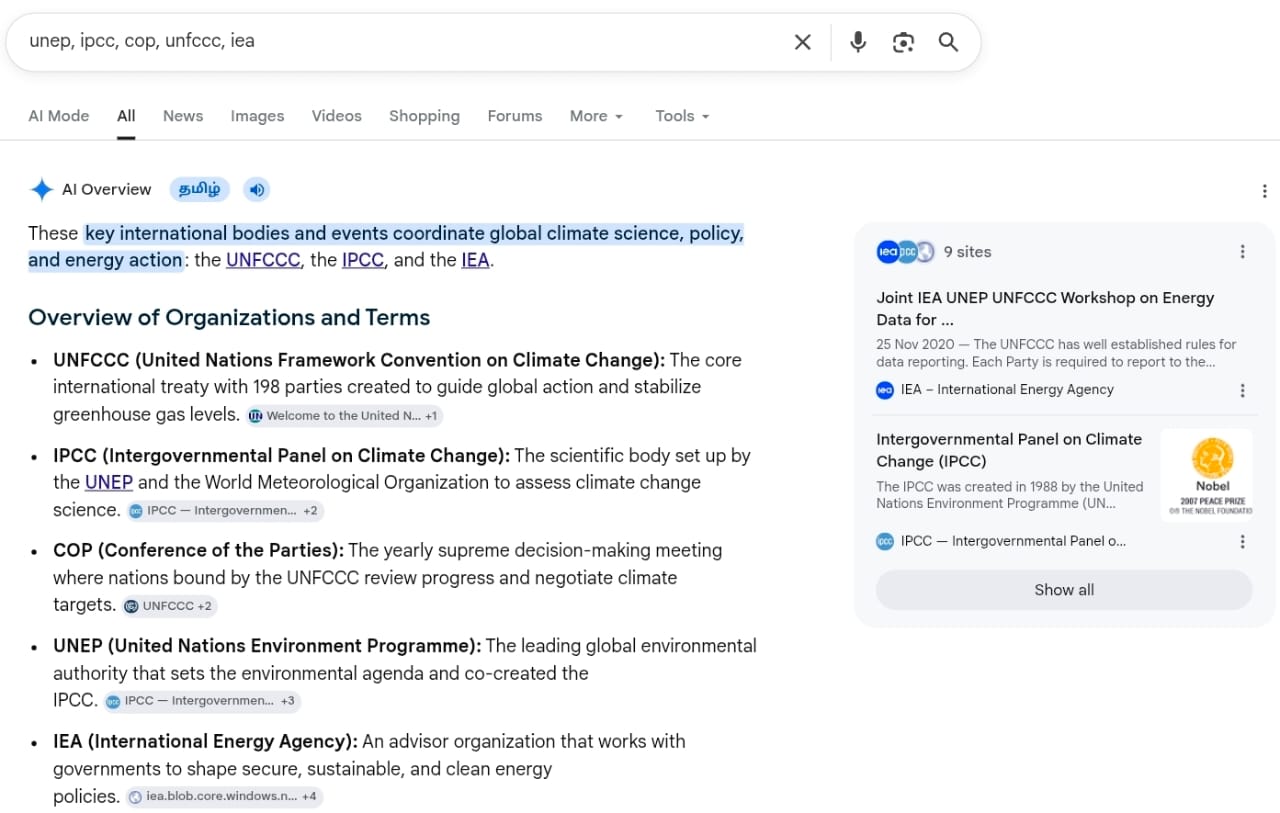Clear the search query with the X icon

tap(802, 42)
